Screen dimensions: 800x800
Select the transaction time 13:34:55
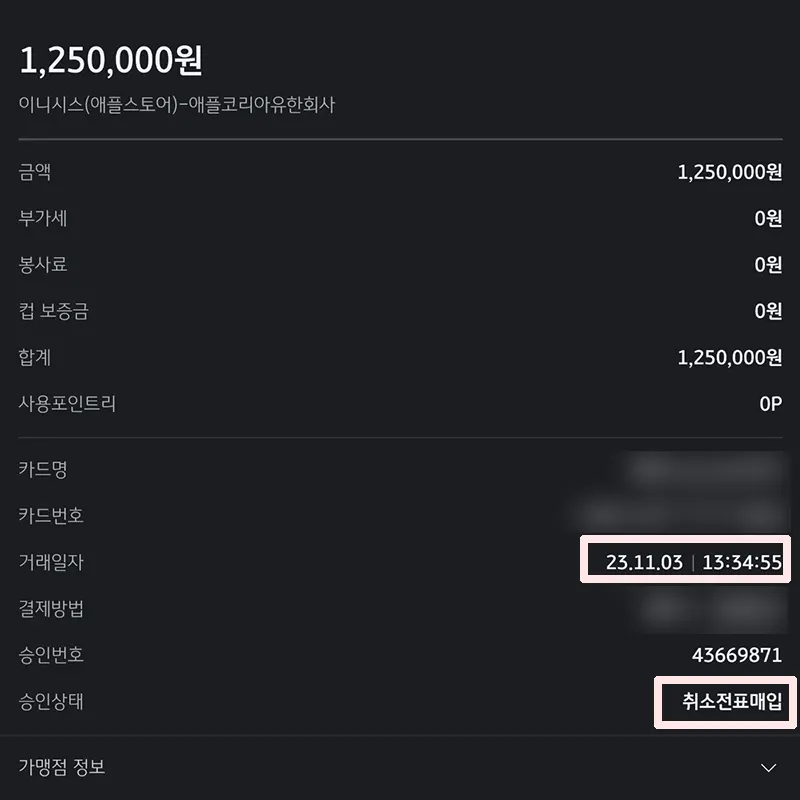742,562
